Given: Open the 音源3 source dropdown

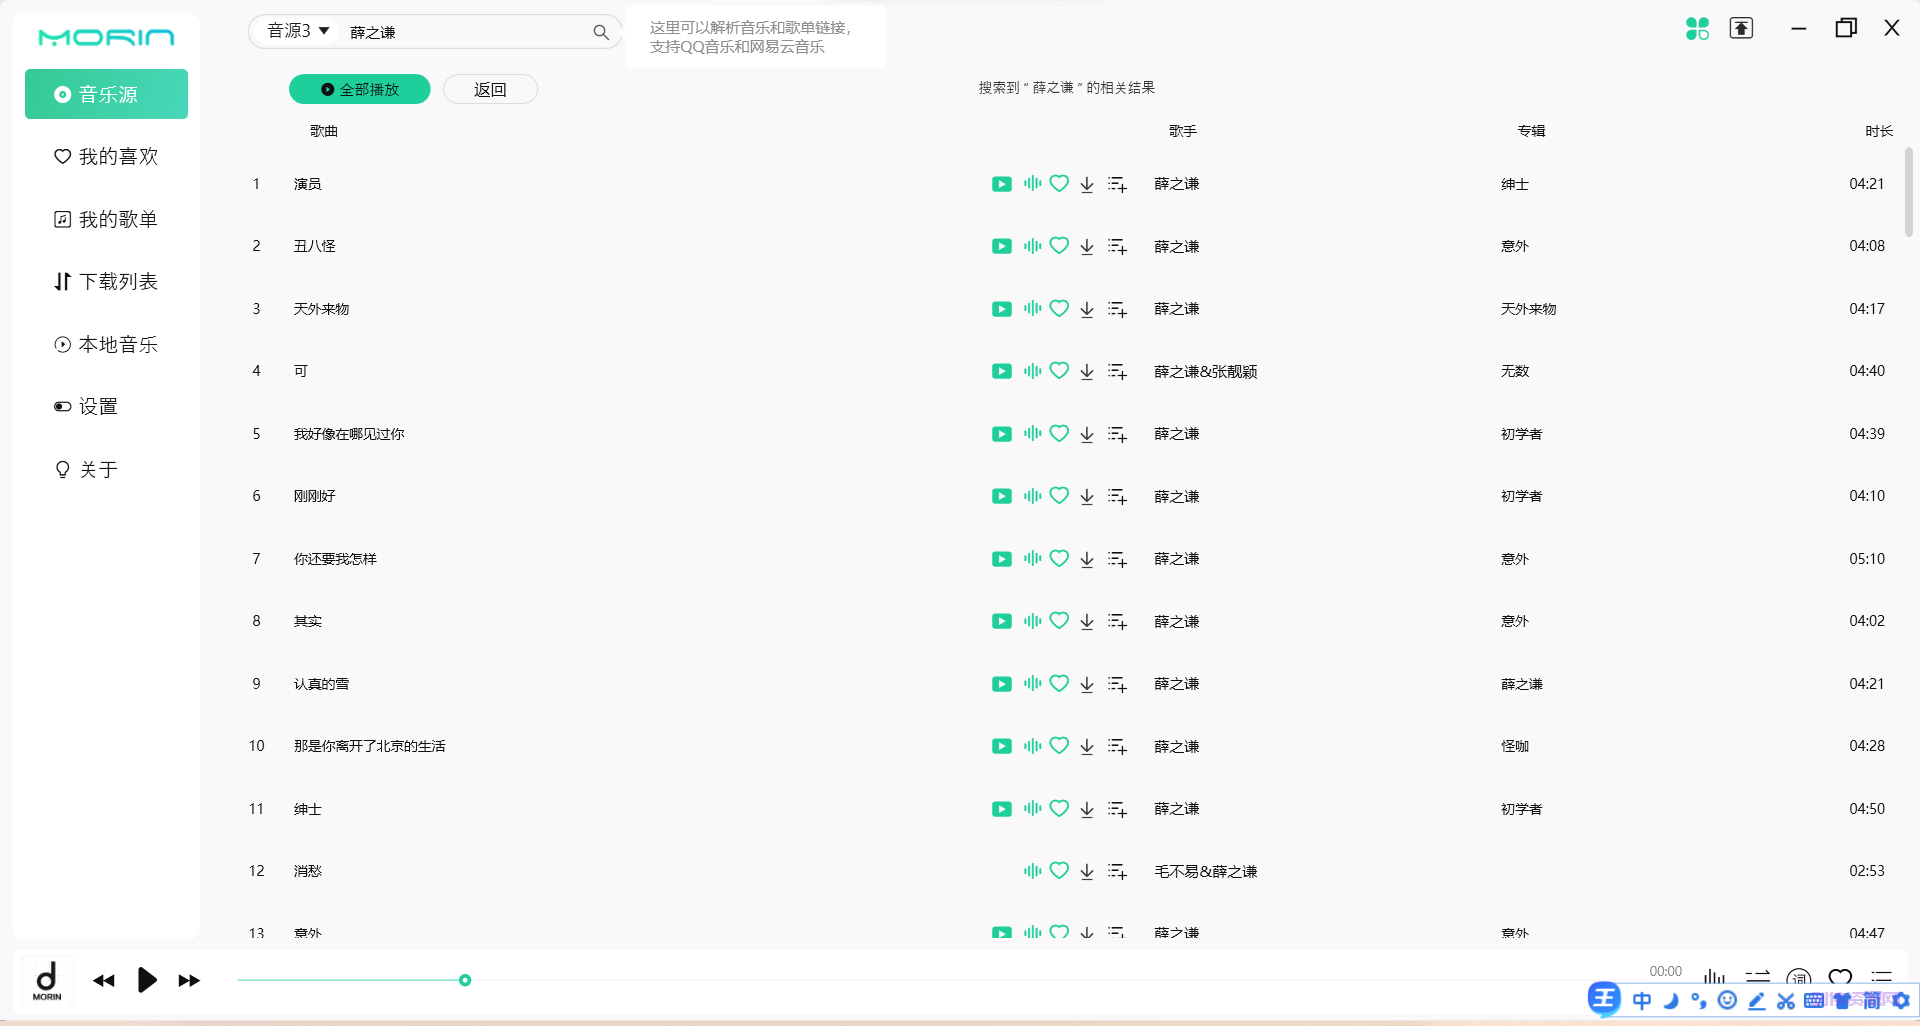Looking at the screenshot, I should point(295,31).
